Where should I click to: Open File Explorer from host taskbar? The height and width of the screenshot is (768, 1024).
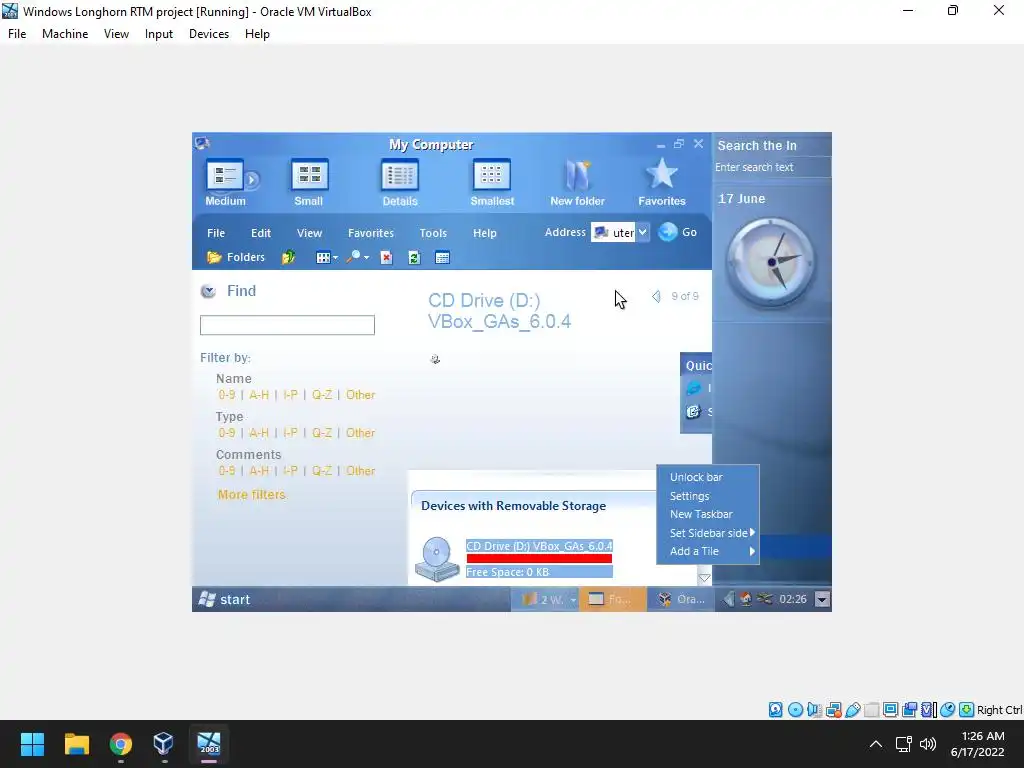coord(76,744)
